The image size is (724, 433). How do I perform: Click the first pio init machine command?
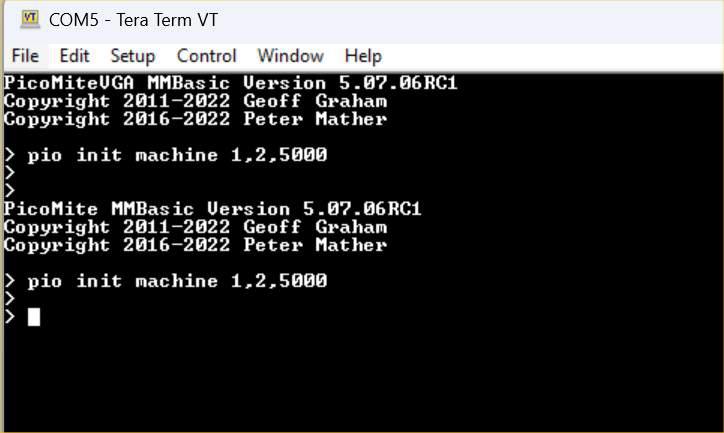177,155
